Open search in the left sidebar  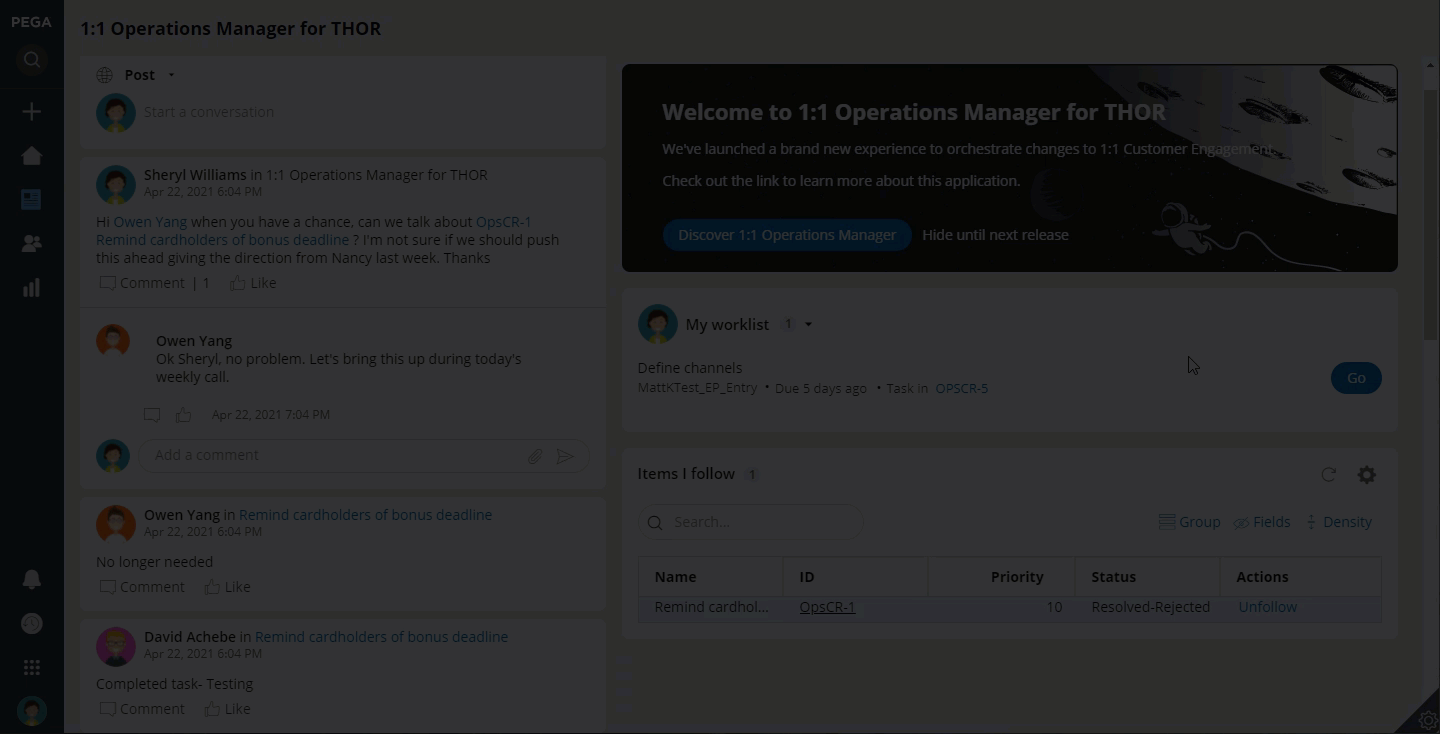[x=32, y=60]
